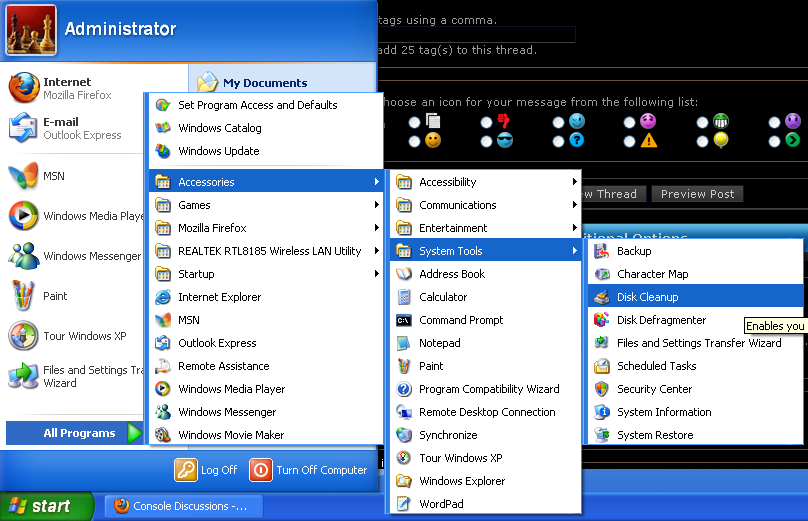Expand the Mozilla Firefox program folder
The width and height of the screenshot is (808, 521).
pyautogui.click(x=266, y=228)
